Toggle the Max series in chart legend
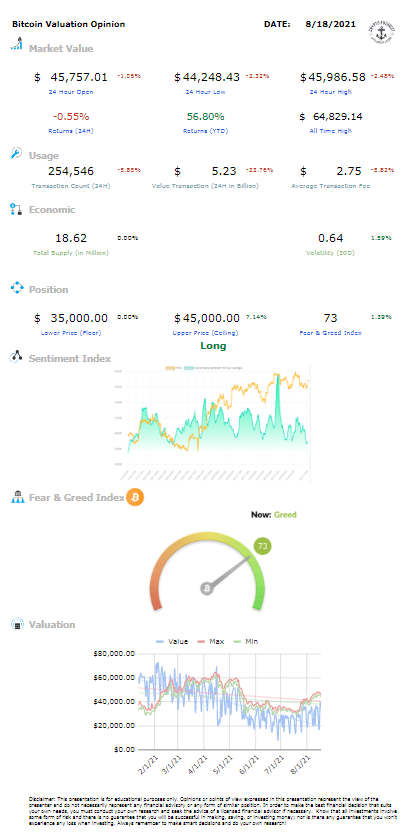The width and height of the screenshot is (415, 838). click(211, 641)
